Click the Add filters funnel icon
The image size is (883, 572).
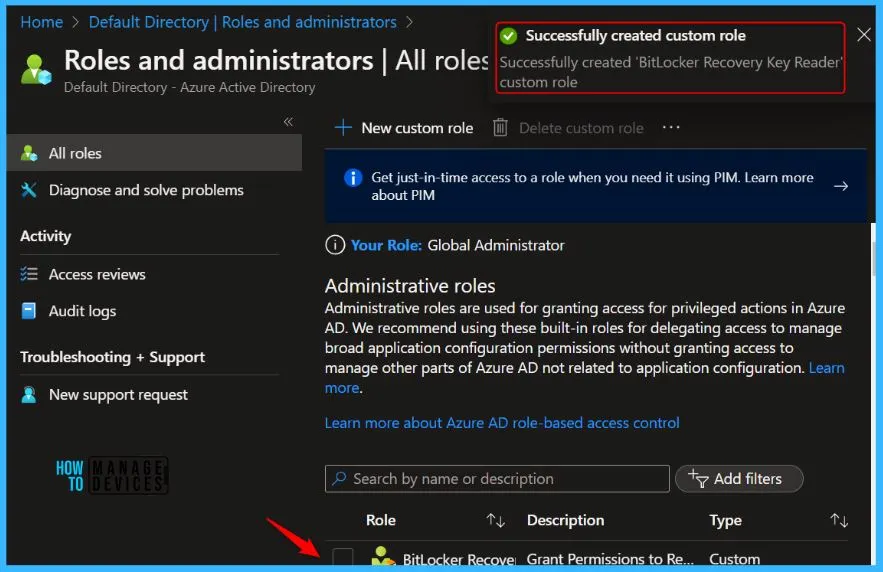[698, 479]
